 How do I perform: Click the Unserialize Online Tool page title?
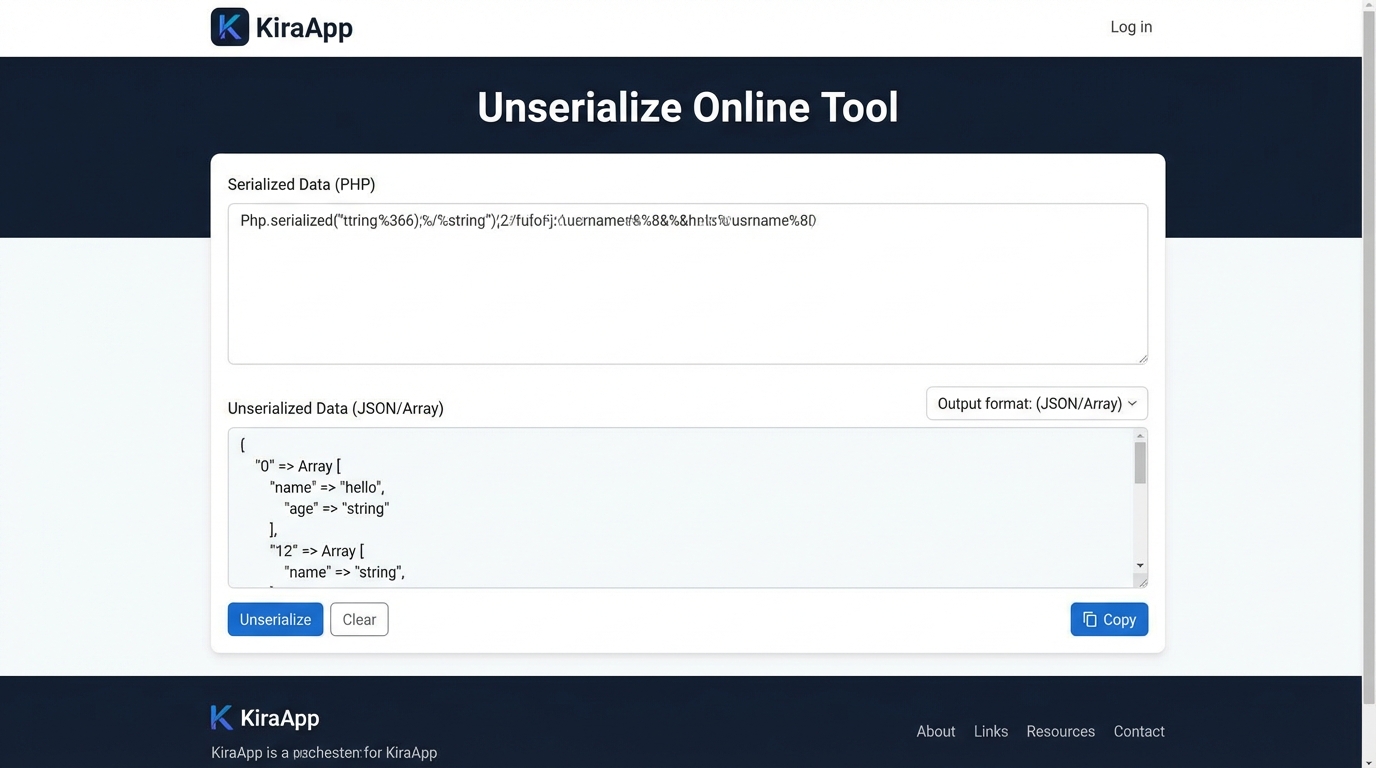pos(687,107)
